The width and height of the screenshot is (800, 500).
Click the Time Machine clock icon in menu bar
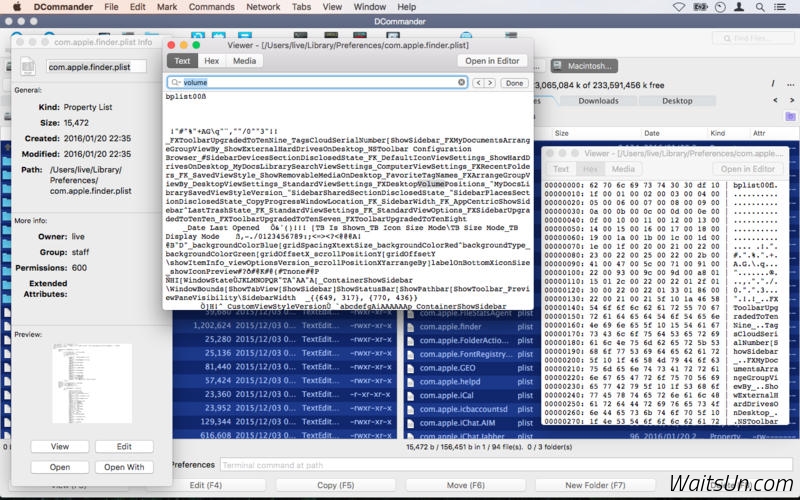pyautogui.click(x=720, y=7)
